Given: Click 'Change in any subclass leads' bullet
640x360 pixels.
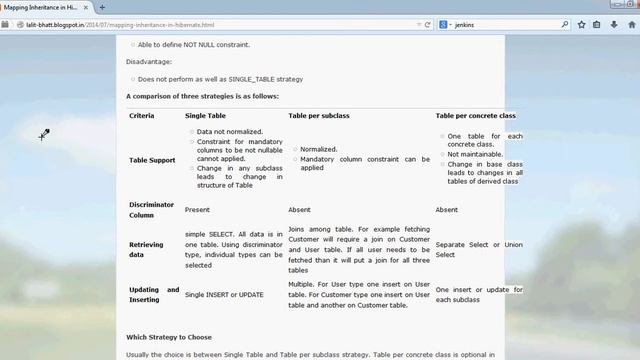Looking at the screenshot, I should click(x=240, y=177).
